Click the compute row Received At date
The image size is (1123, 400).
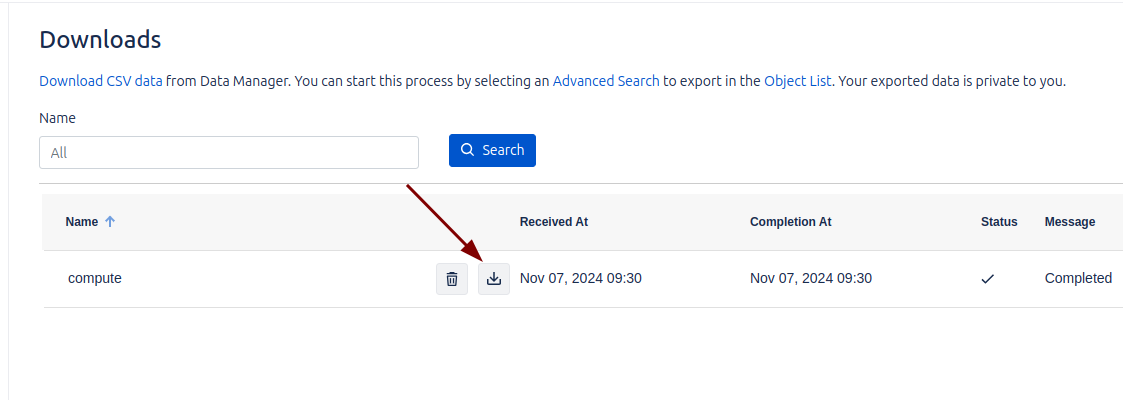pyautogui.click(x=581, y=279)
